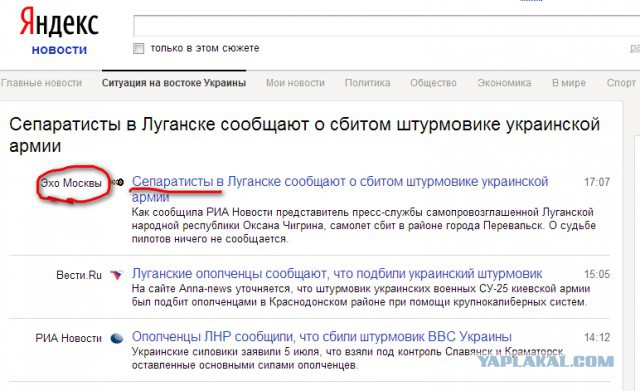Viewport: 640px width, 391px height.
Task: Go to the Спорт tab
Action: (x=621, y=83)
